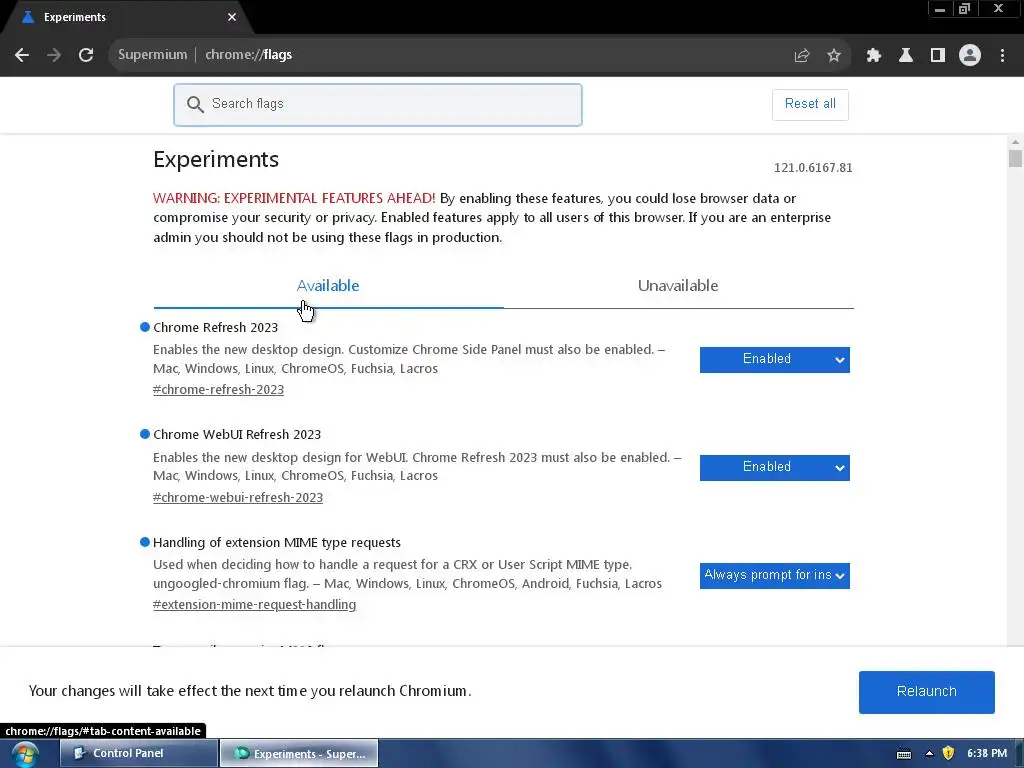Viewport: 1024px width, 768px height.
Task: Click the Experiments - Supermium taskbar button
Action: pyautogui.click(x=299, y=754)
